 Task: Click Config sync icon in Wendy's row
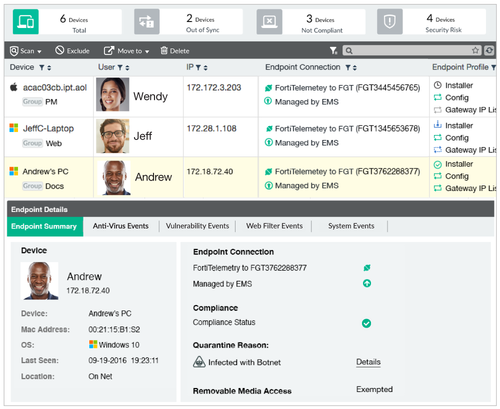pyautogui.click(x=438, y=97)
